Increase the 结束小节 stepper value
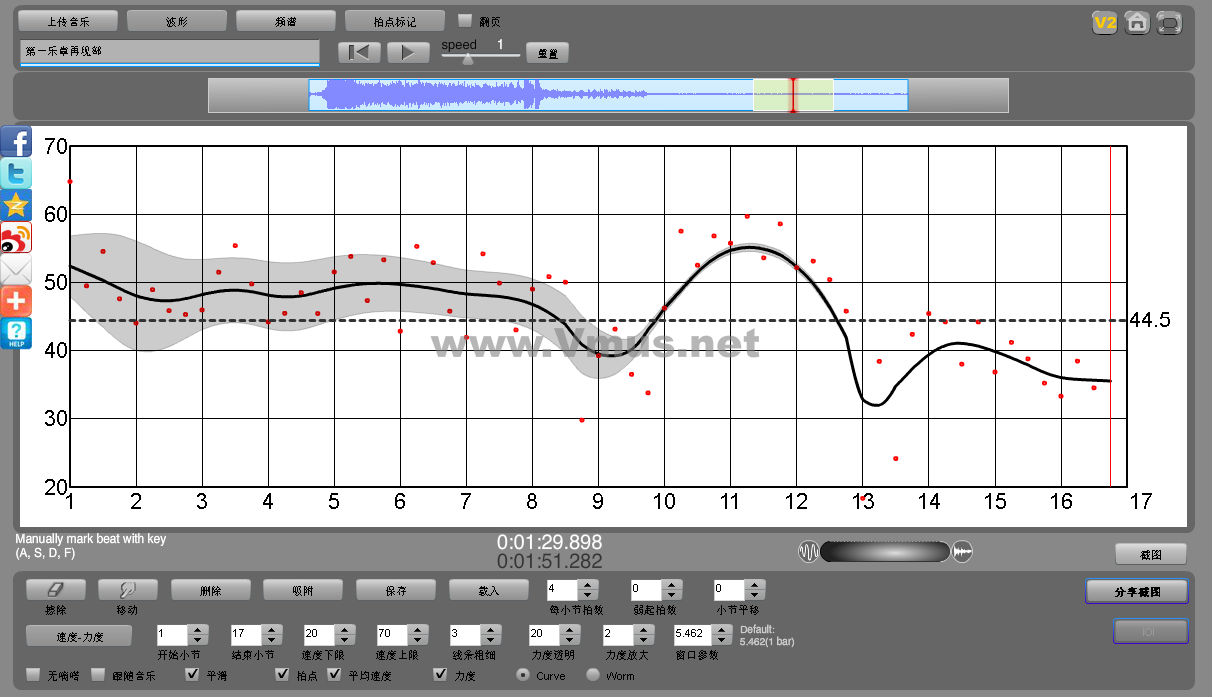1212x697 pixels. tap(270, 630)
